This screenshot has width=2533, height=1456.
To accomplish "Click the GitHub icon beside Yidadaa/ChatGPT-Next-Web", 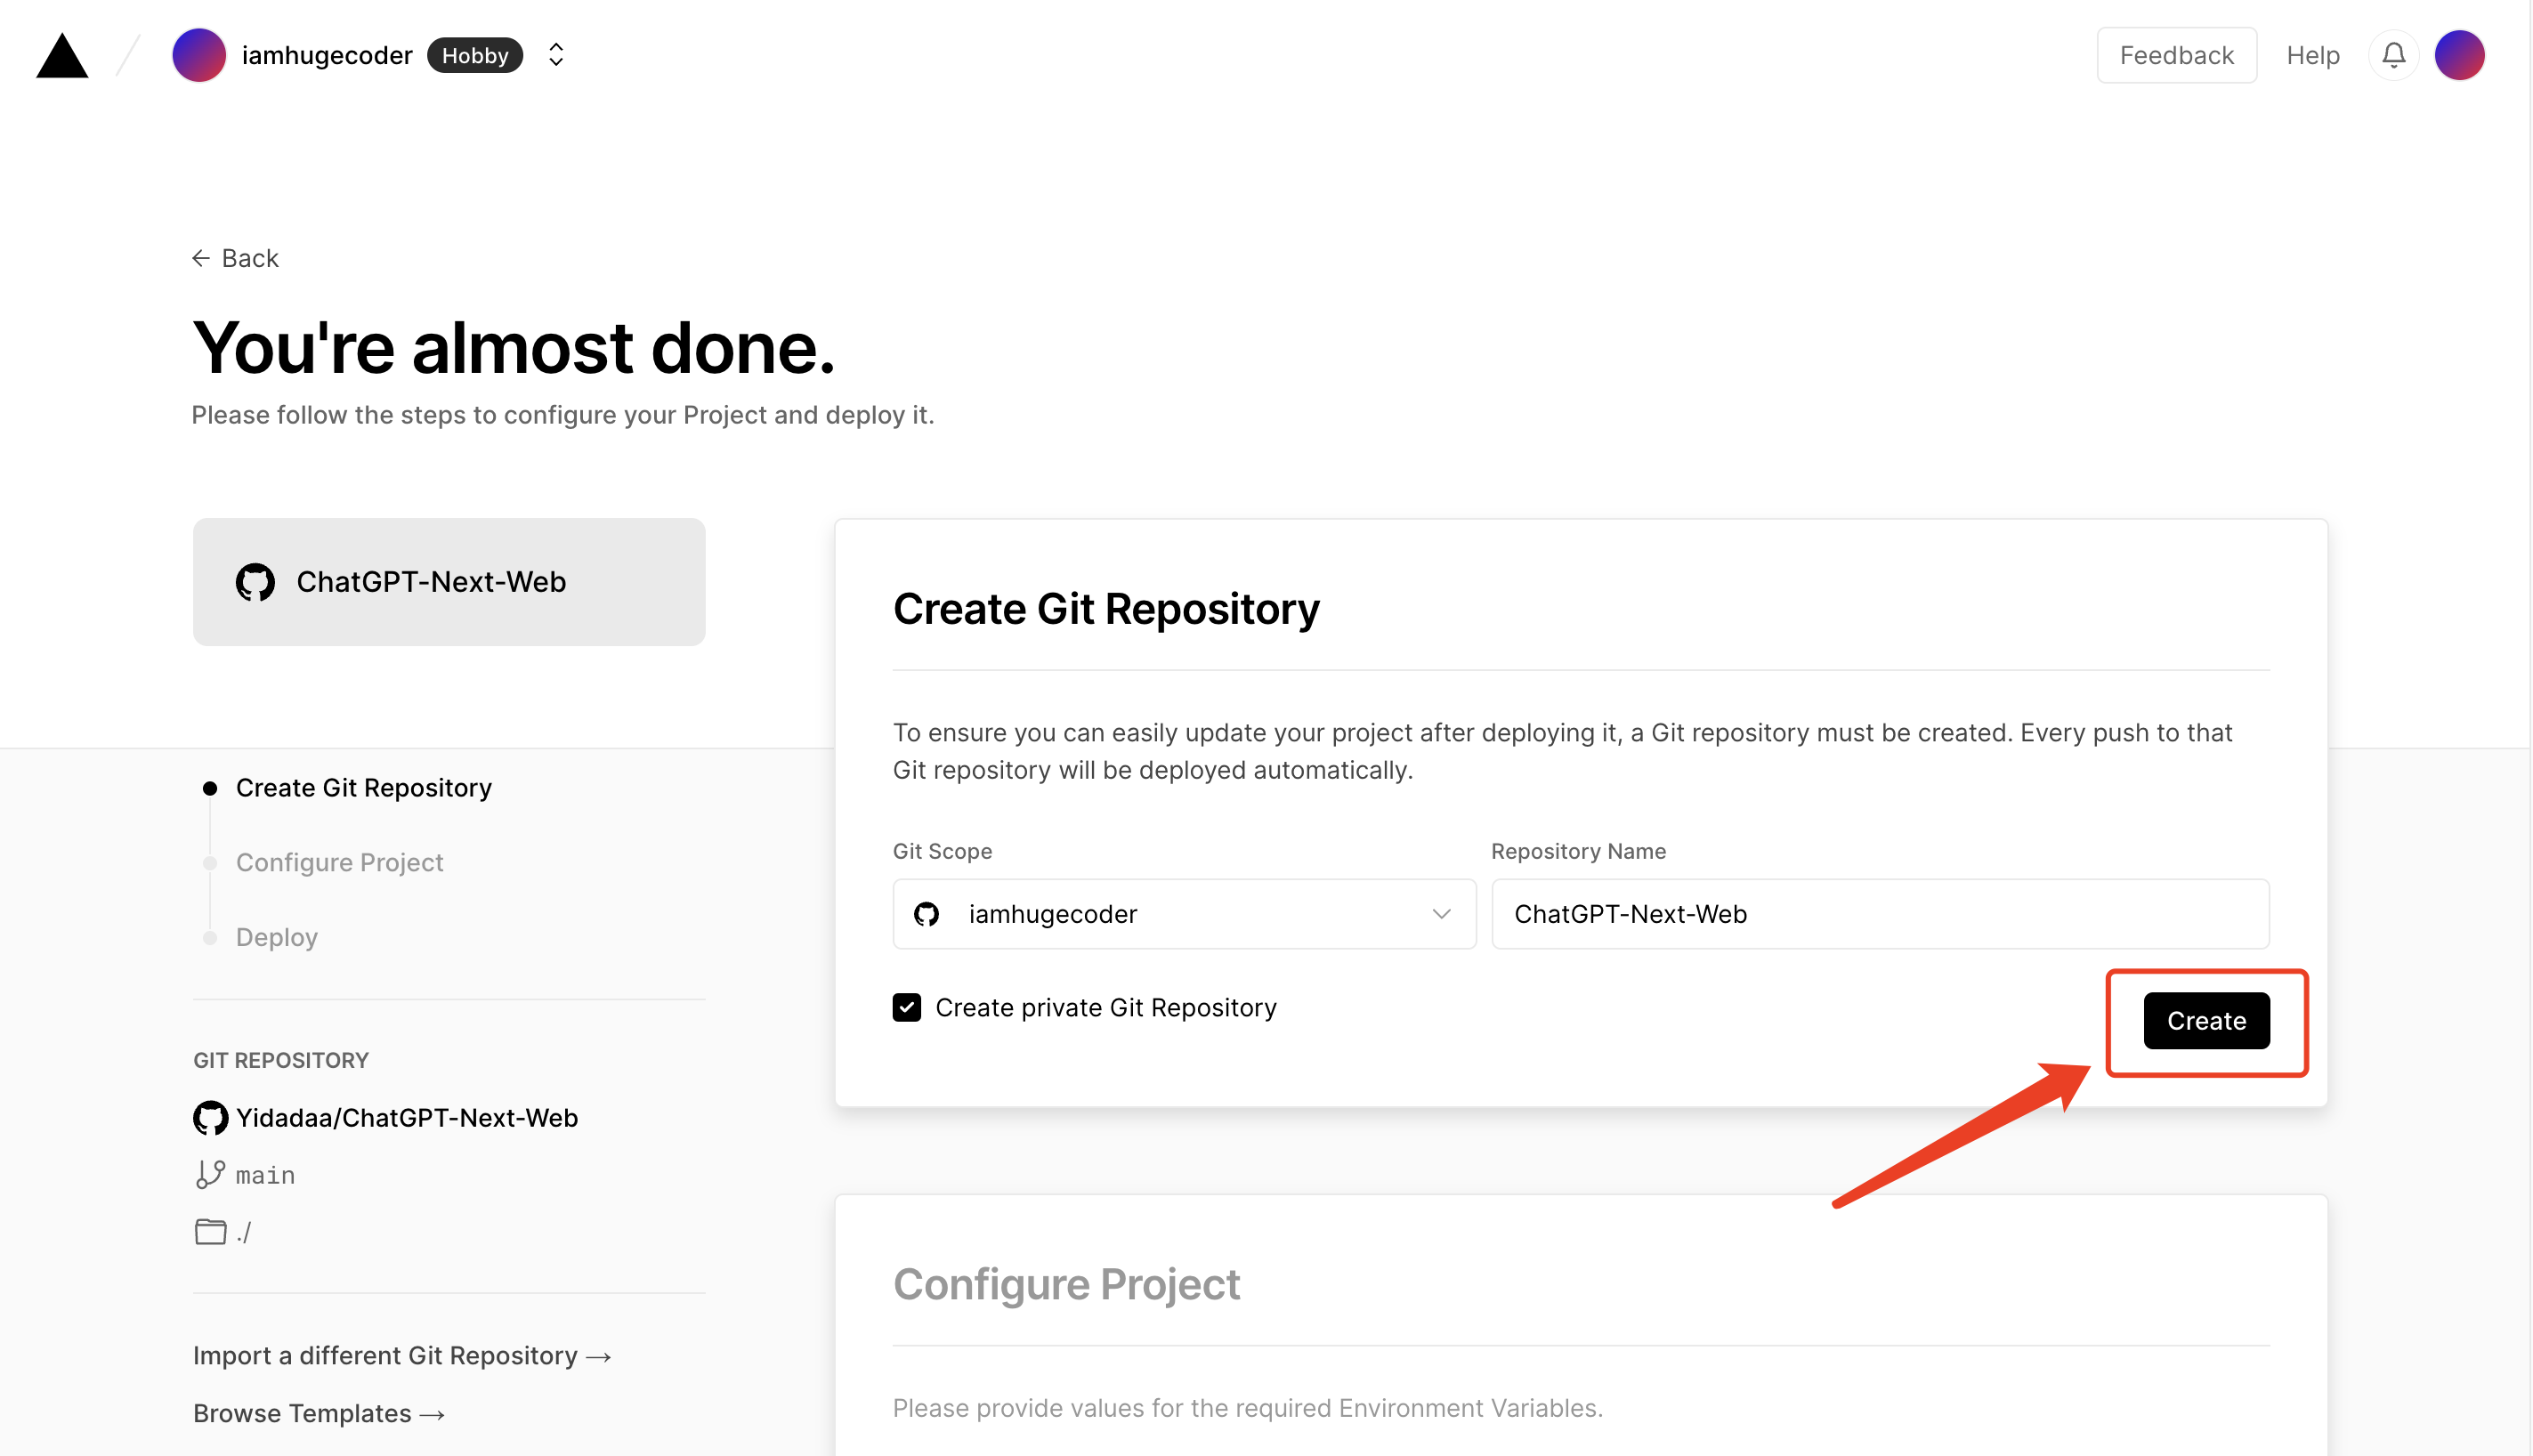I will 210,1118.
